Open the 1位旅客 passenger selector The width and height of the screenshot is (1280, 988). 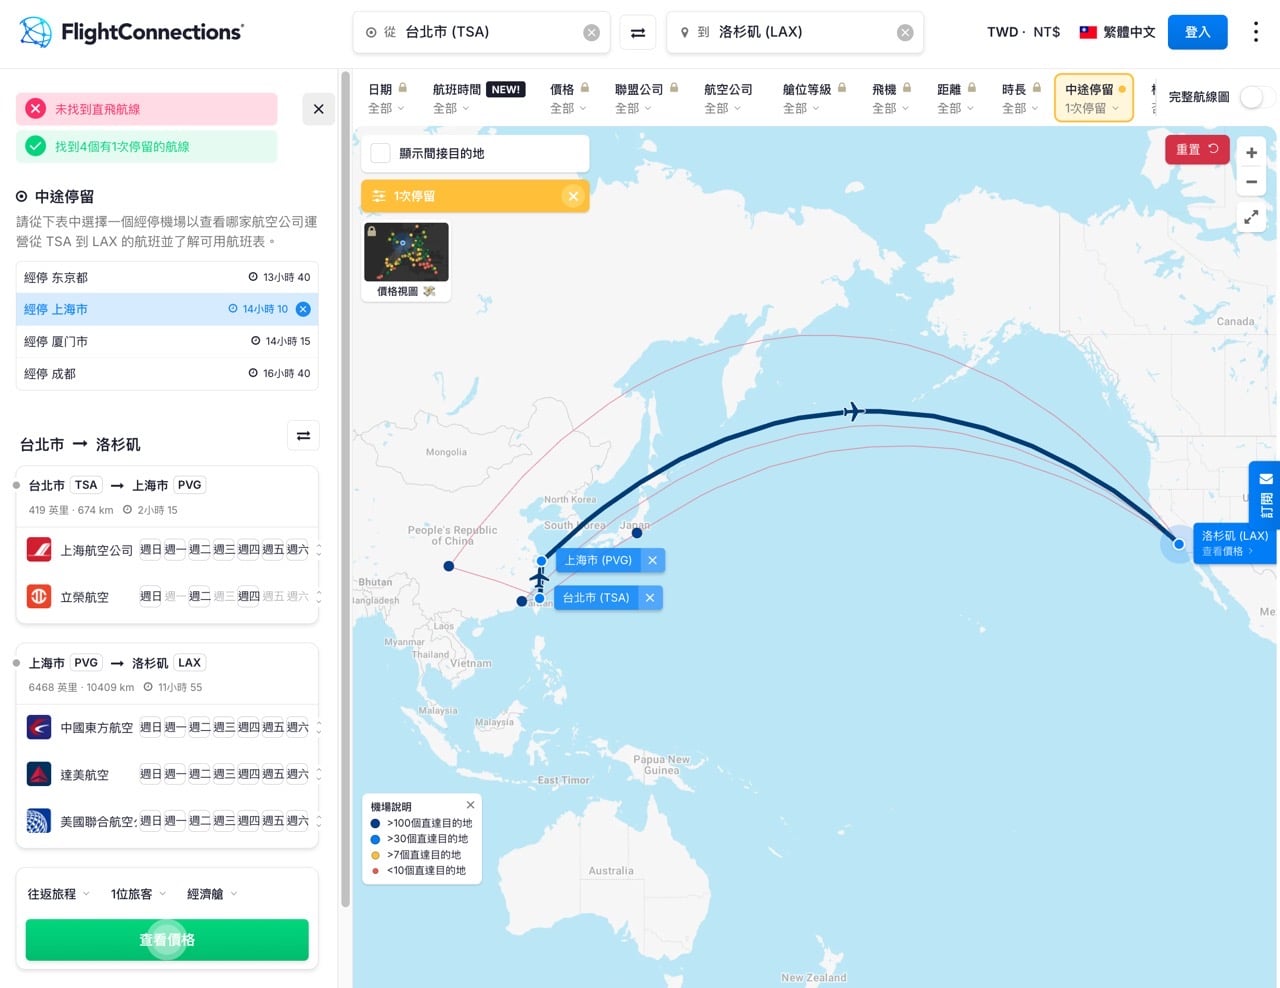pos(138,894)
